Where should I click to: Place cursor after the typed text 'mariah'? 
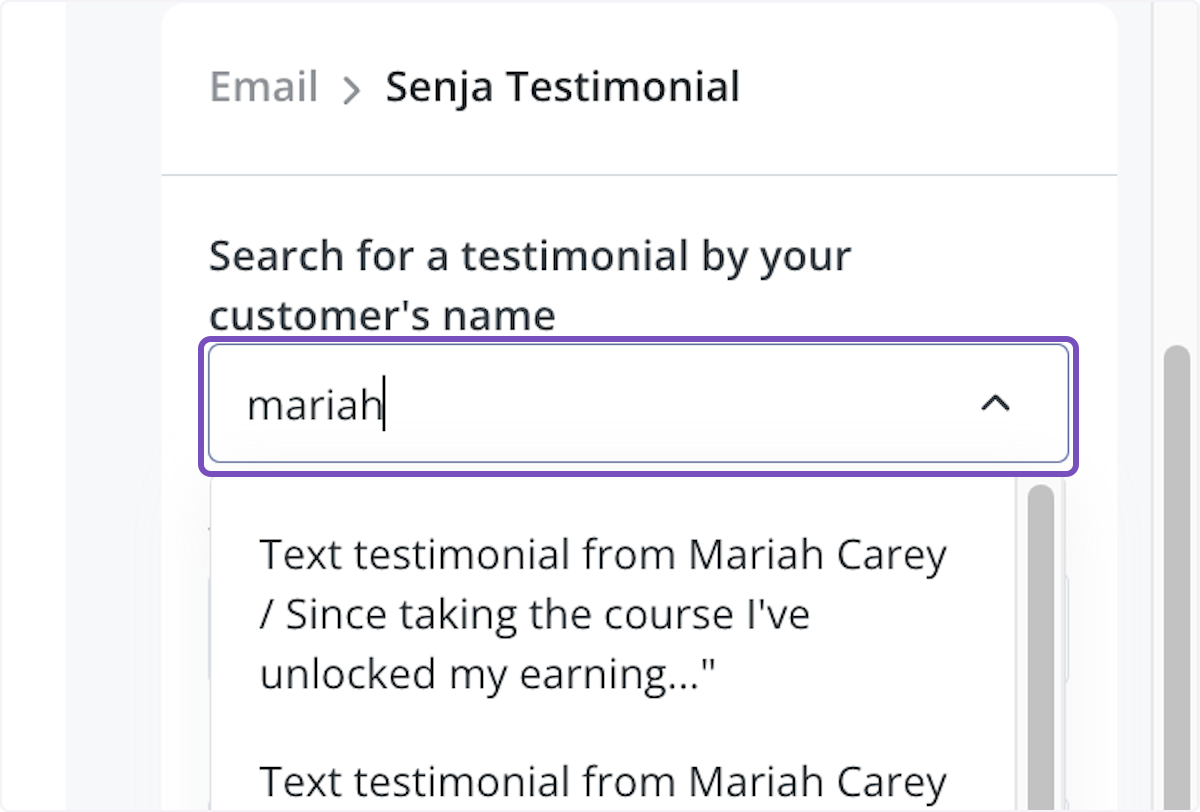(x=385, y=403)
